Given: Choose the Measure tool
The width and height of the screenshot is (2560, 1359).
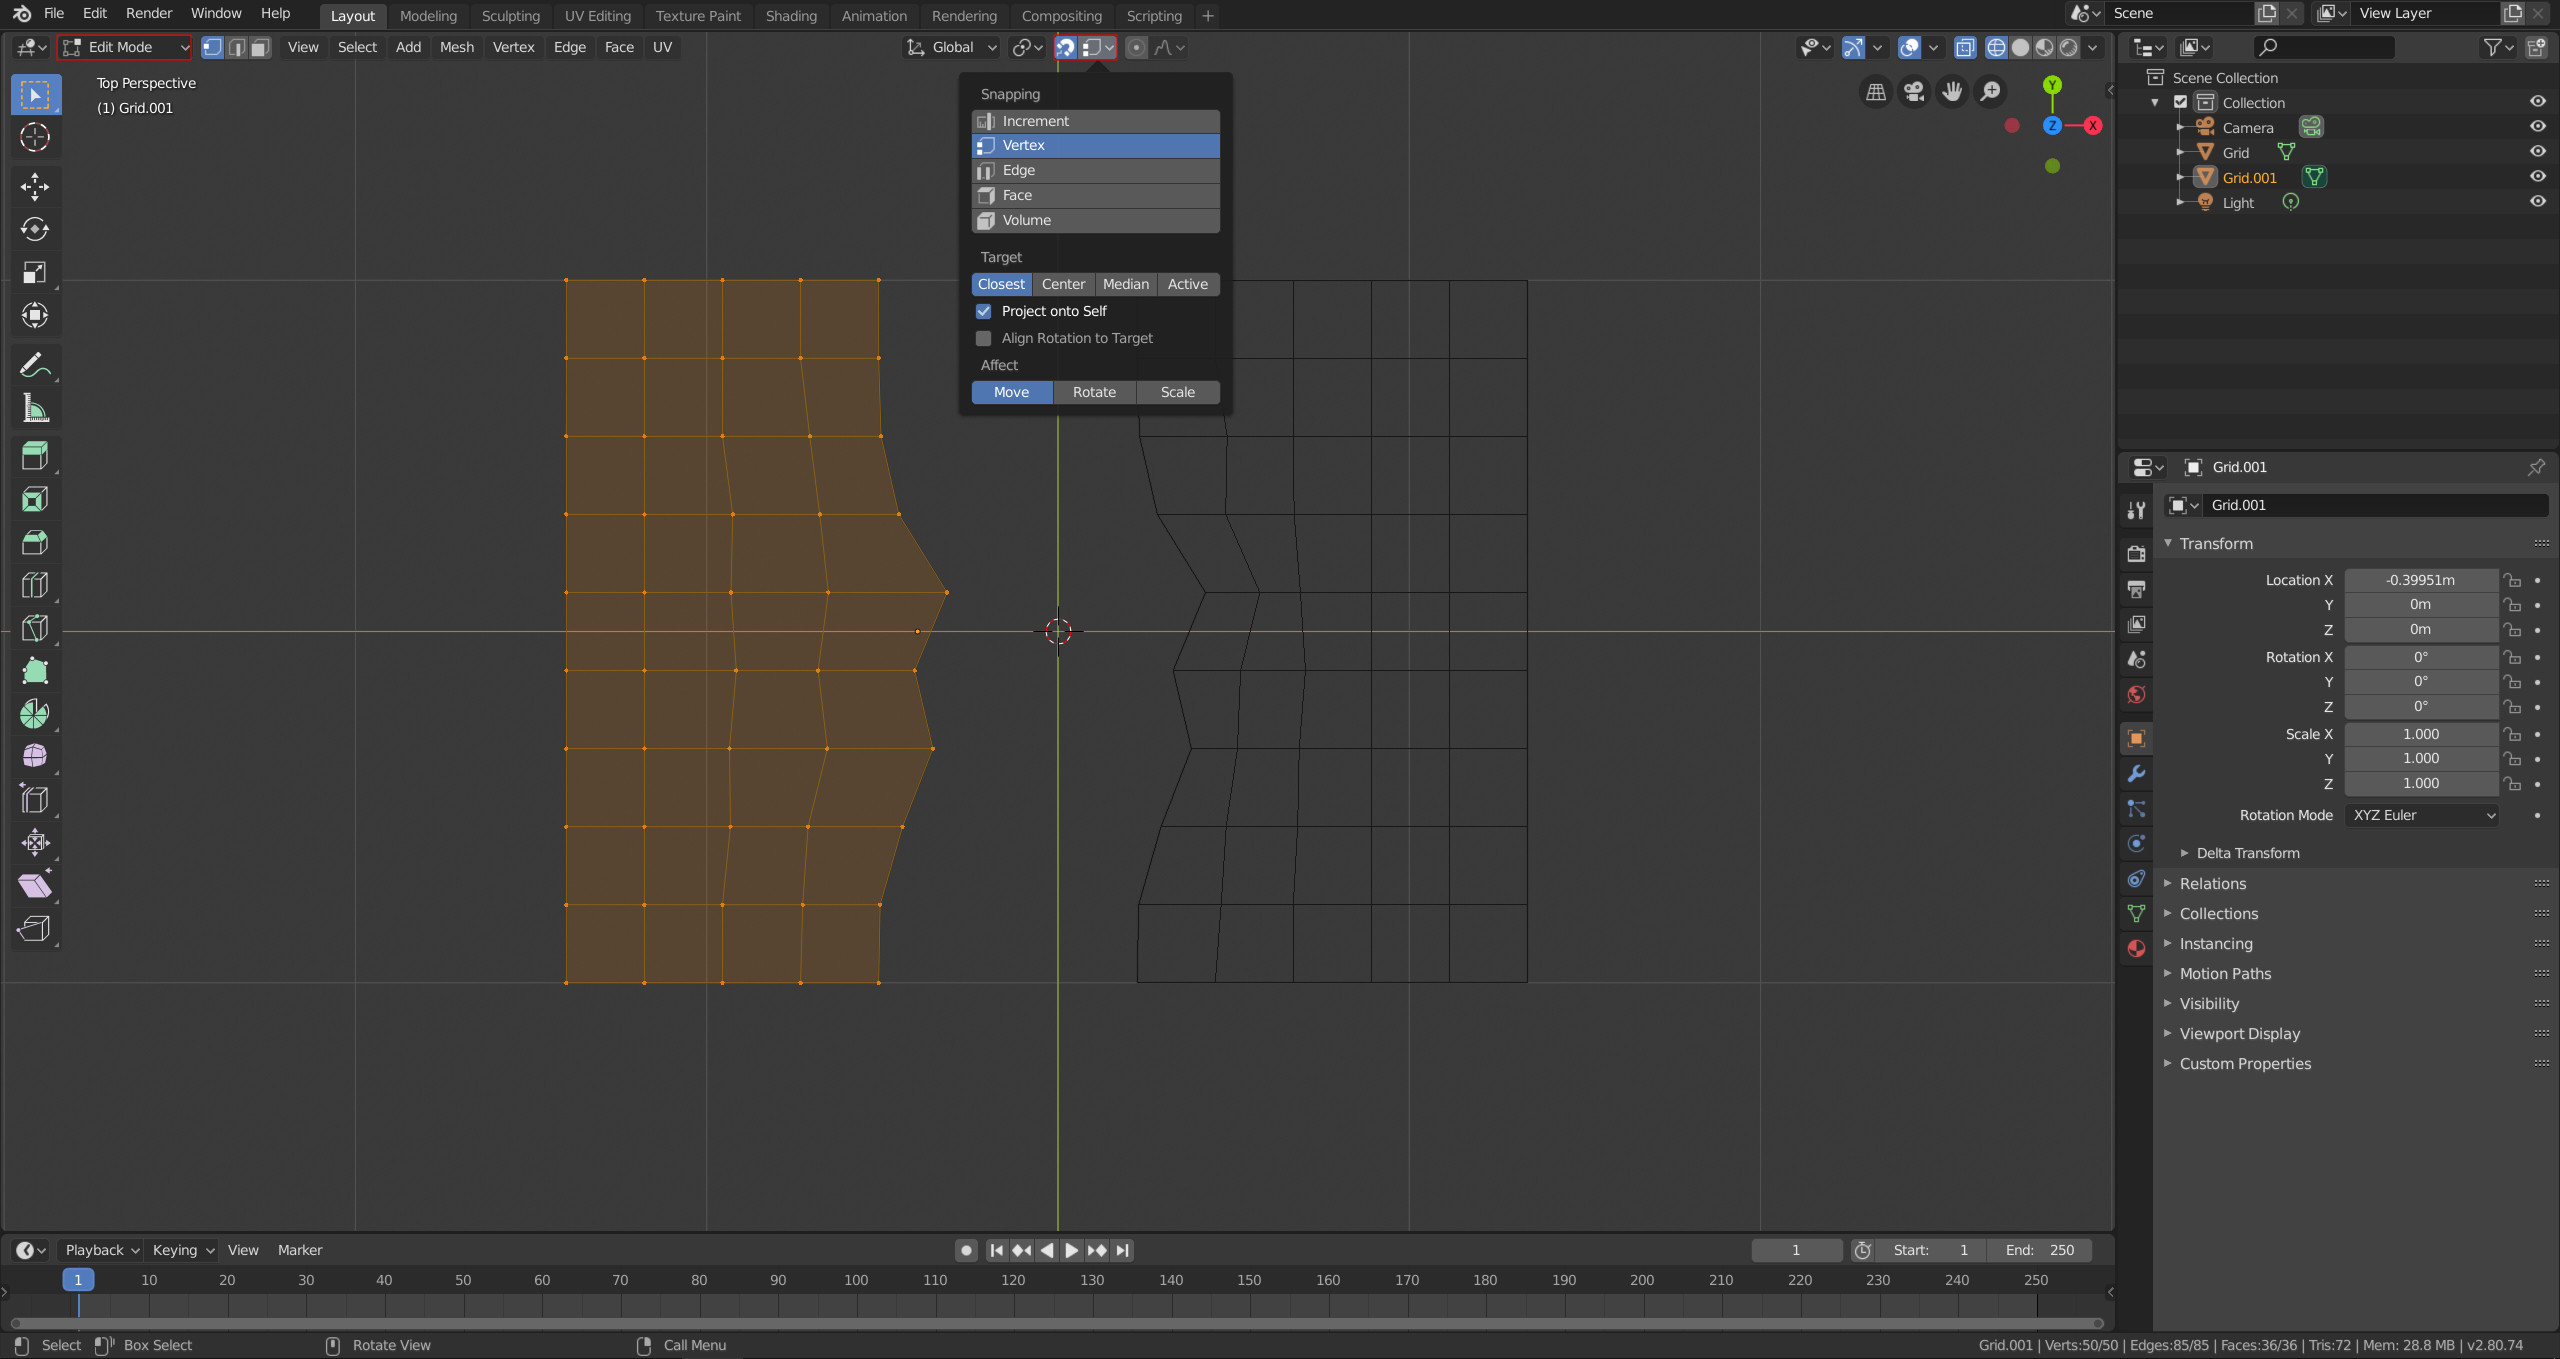Looking at the screenshot, I should click(x=34, y=407).
